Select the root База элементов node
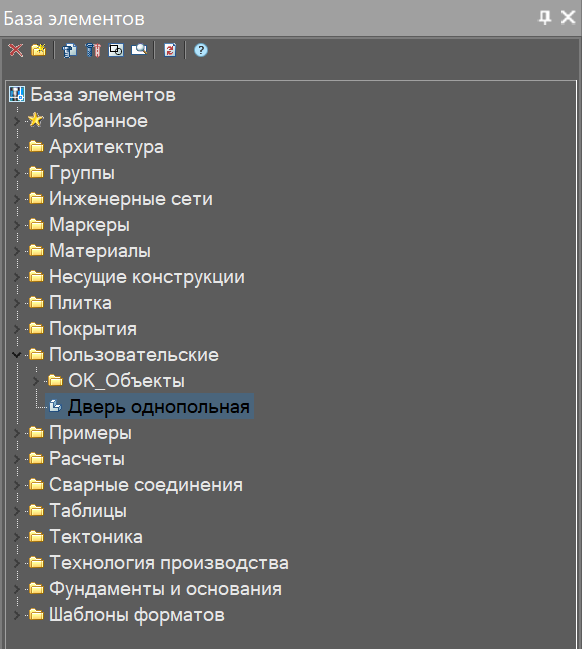 [103, 95]
